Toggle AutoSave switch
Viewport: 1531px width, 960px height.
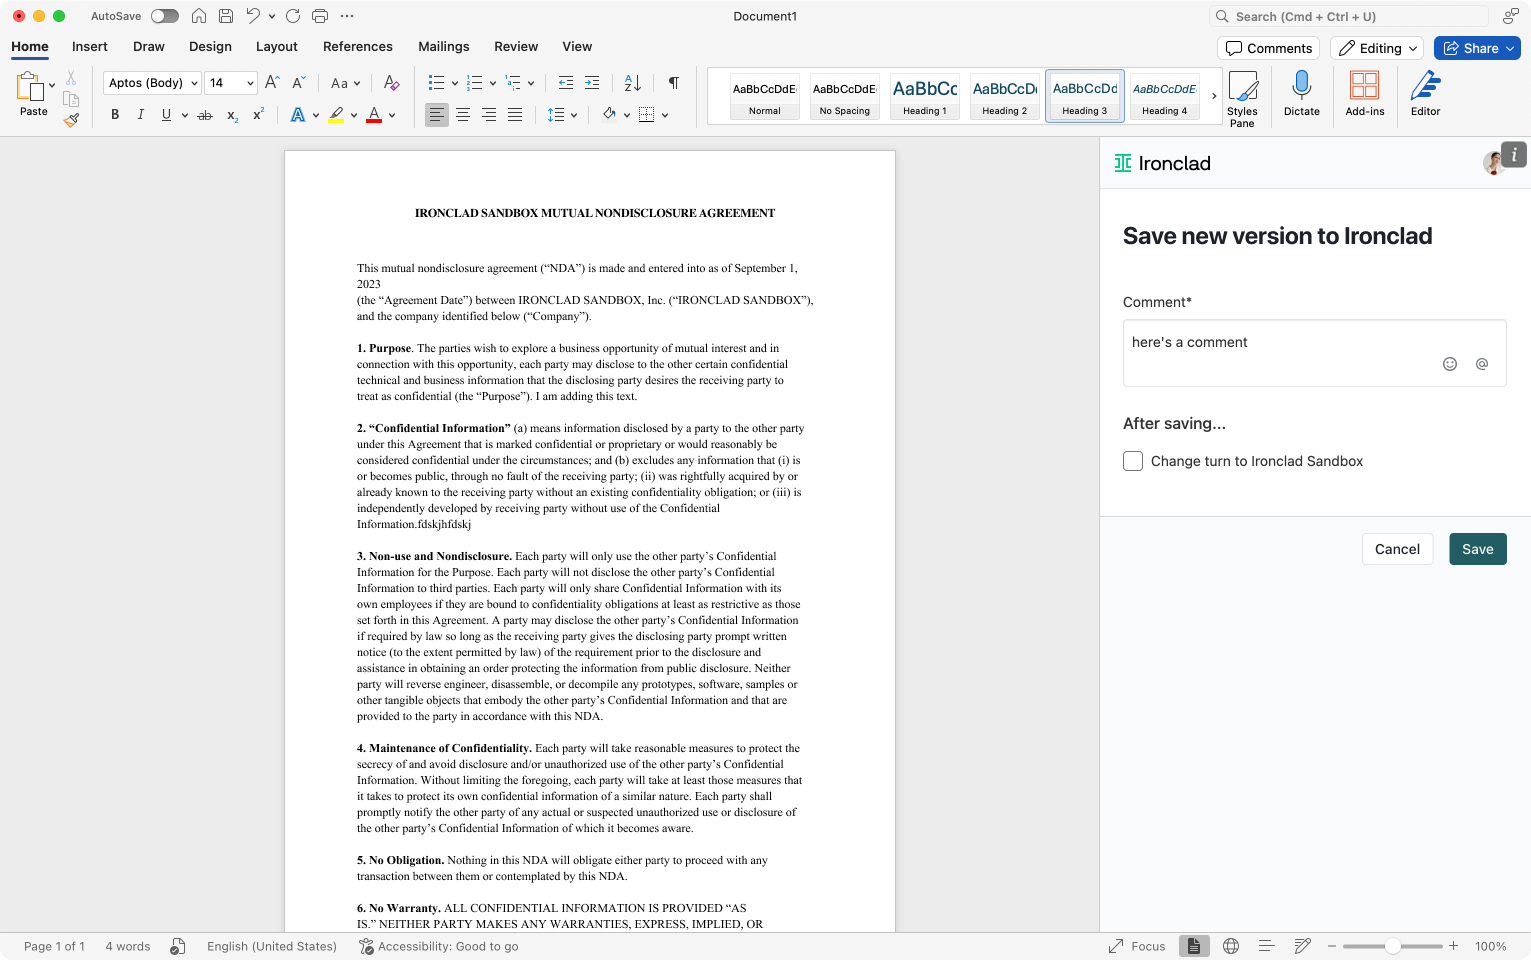[x=165, y=16]
